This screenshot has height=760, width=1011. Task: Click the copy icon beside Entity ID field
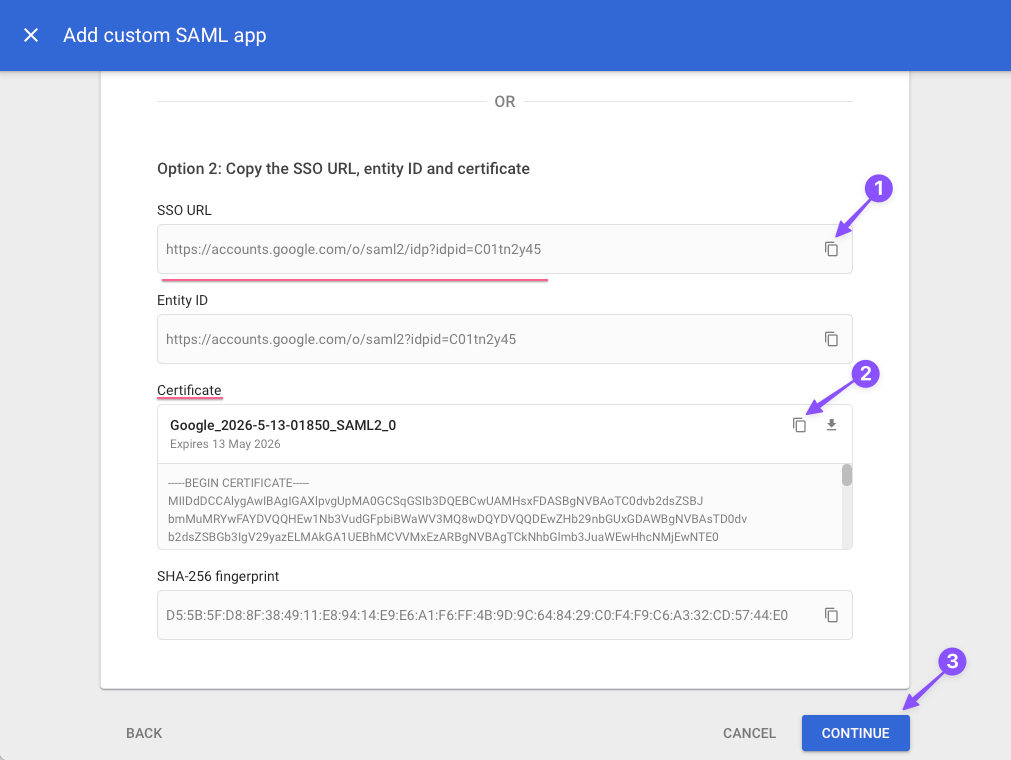(x=831, y=339)
